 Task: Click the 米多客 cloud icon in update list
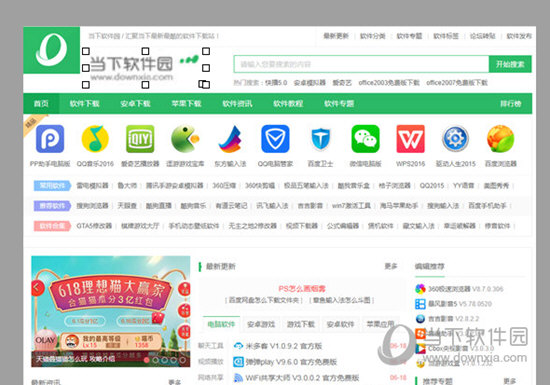238,346
